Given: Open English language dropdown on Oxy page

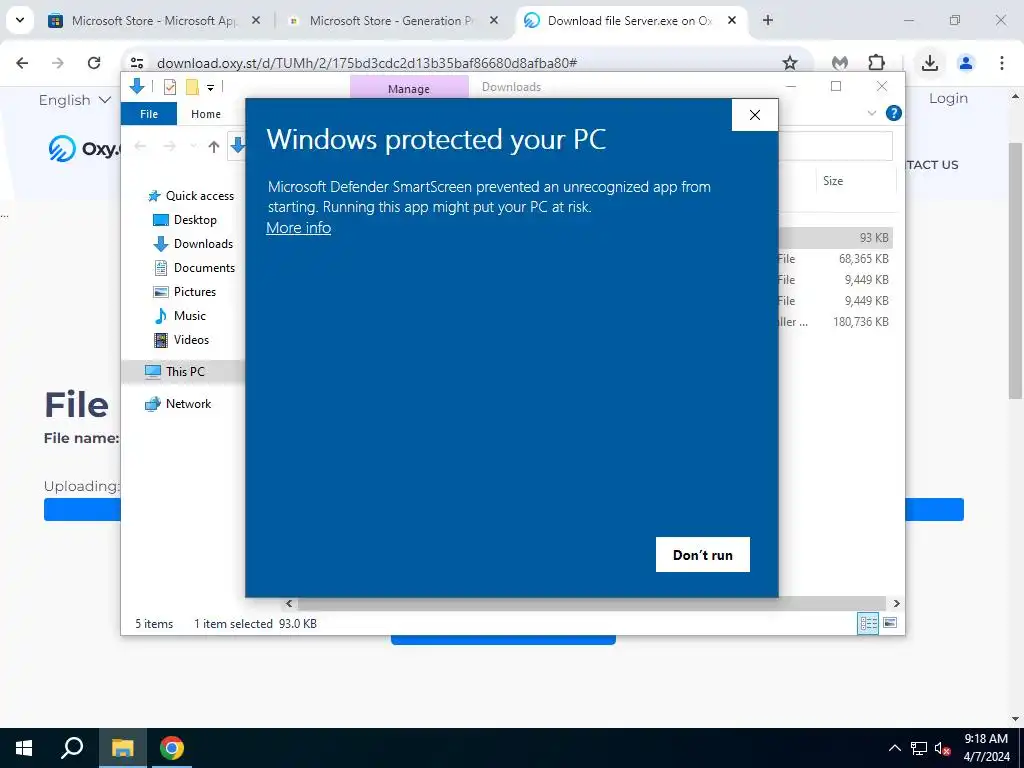Looking at the screenshot, I should coord(75,100).
